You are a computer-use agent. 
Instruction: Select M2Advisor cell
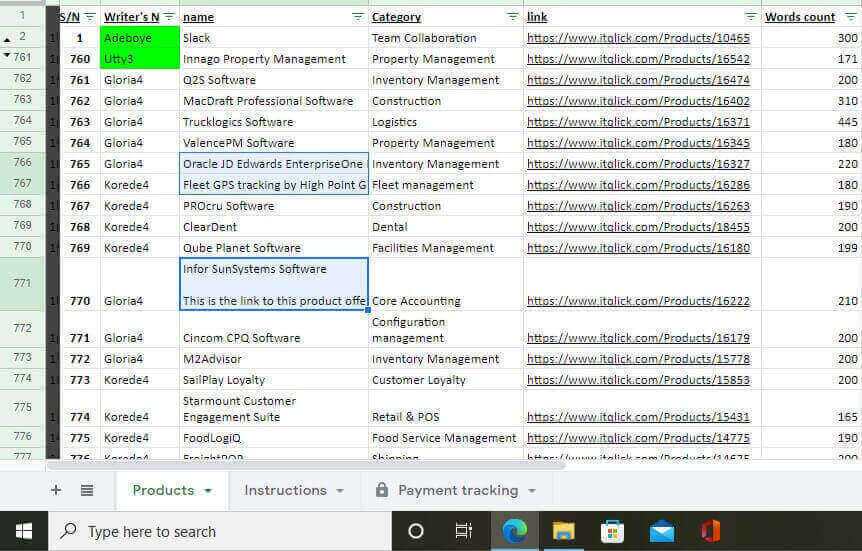pyautogui.click(x=274, y=359)
